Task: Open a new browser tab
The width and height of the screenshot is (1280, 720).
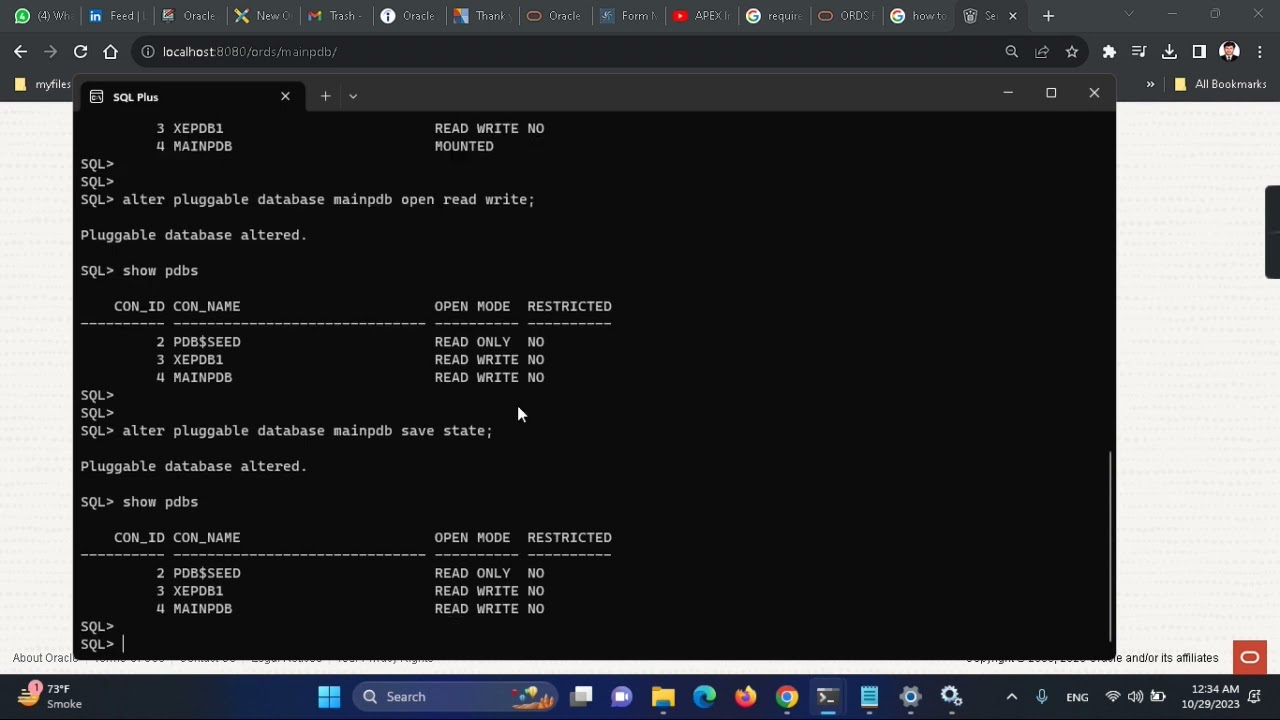Action: [x=1048, y=16]
